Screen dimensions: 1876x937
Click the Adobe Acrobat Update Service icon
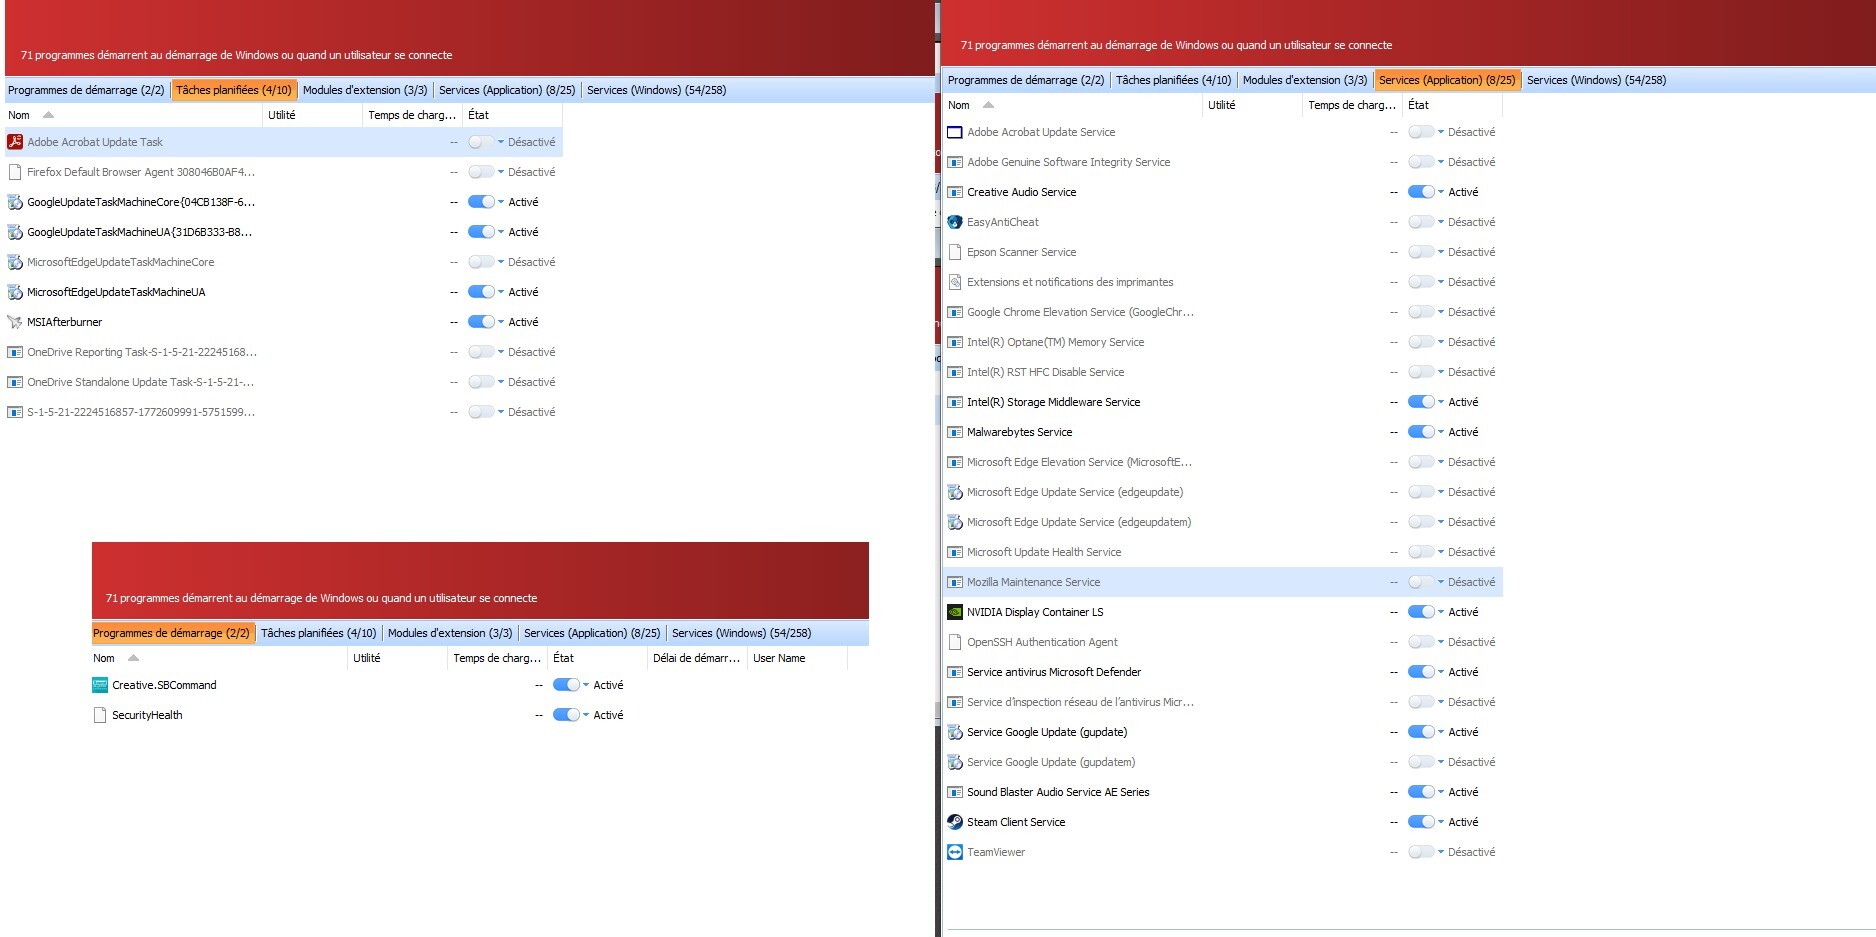[955, 132]
